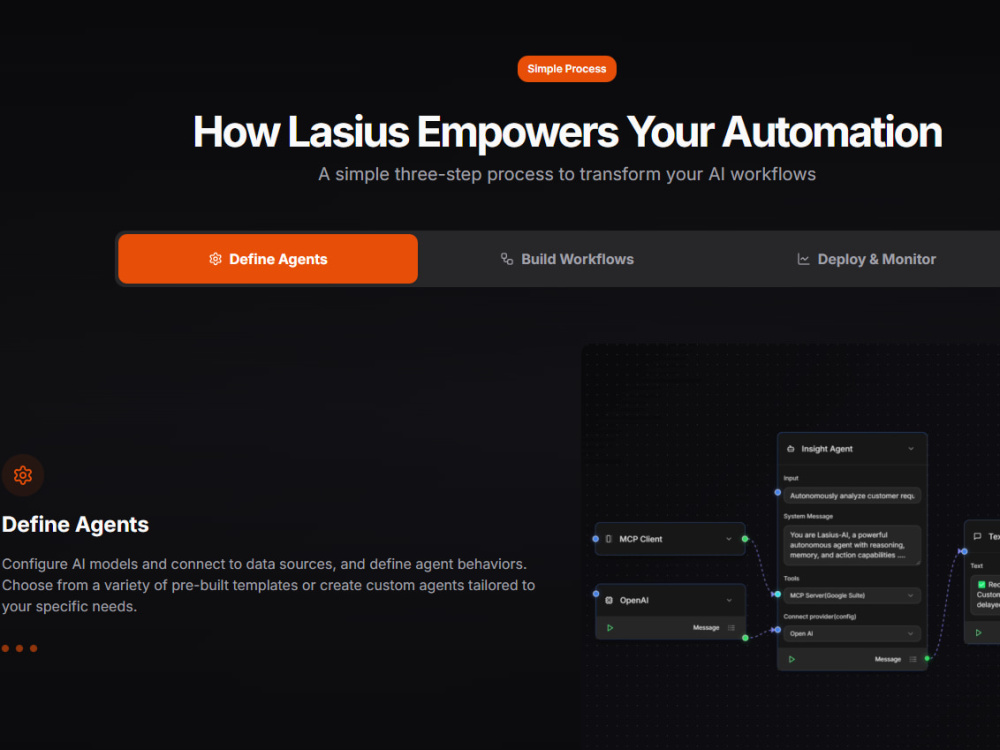Click the Insight Agent blue Input port
1000x750 pixels.
(777, 492)
